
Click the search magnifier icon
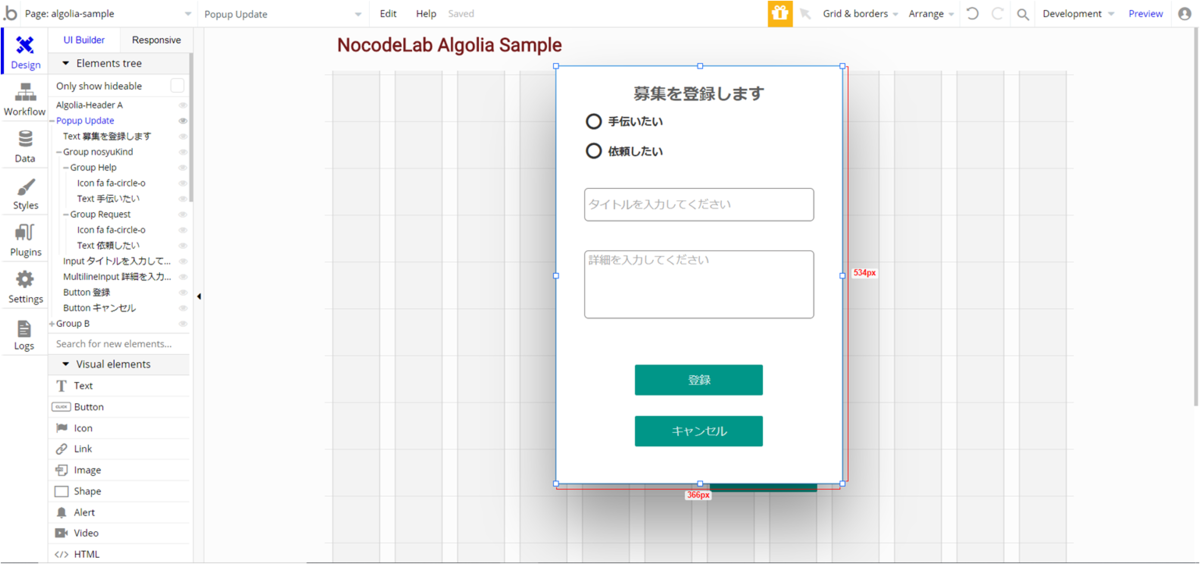click(x=1022, y=14)
